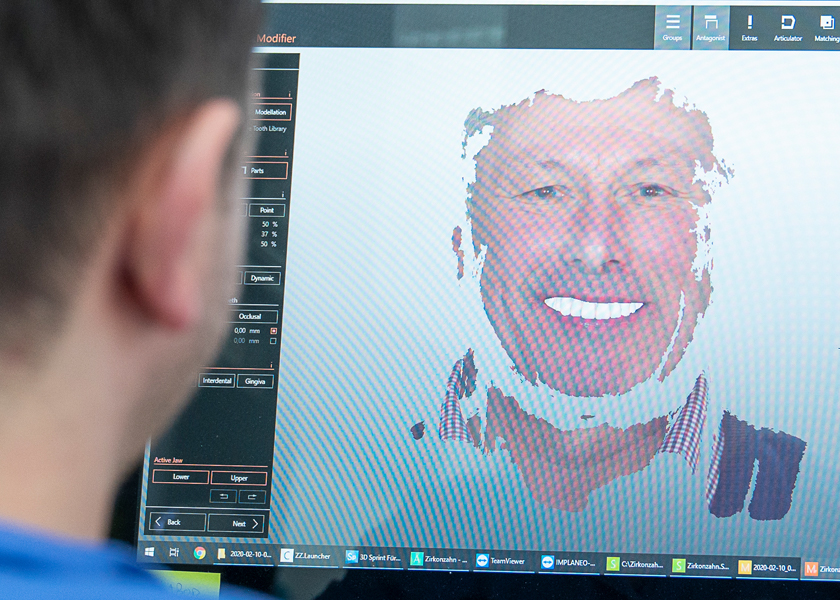Open the Articulator tool

click(788, 27)
